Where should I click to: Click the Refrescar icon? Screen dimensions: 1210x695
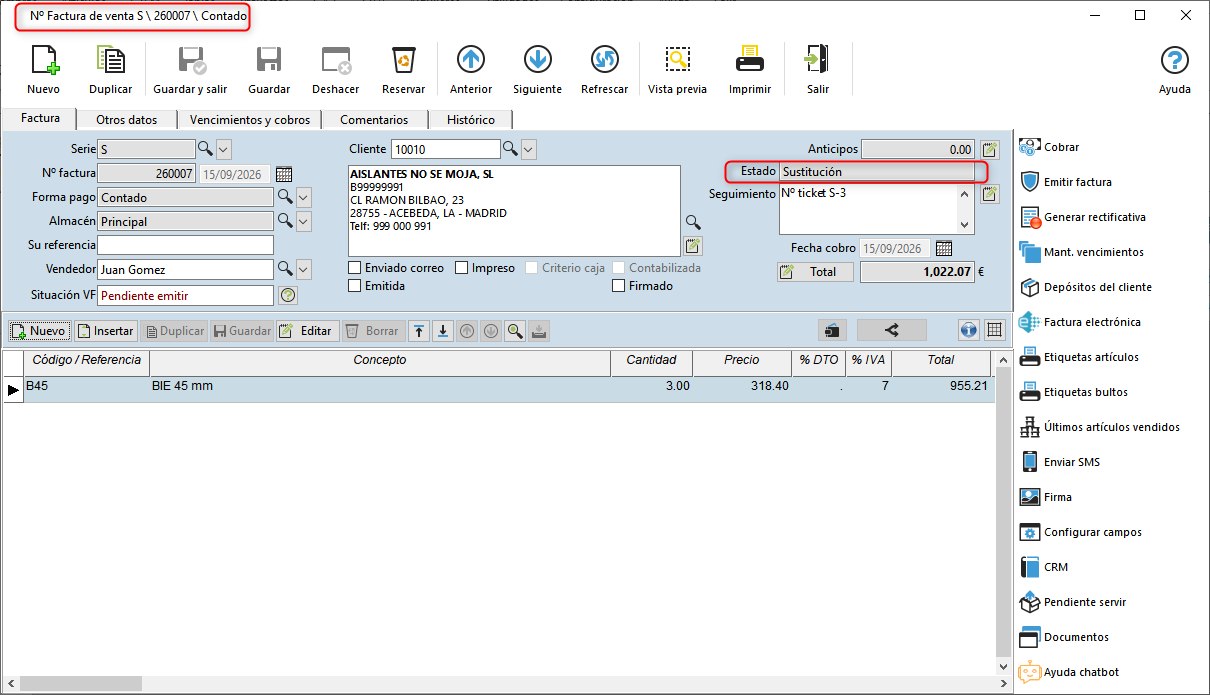(604, 61)
